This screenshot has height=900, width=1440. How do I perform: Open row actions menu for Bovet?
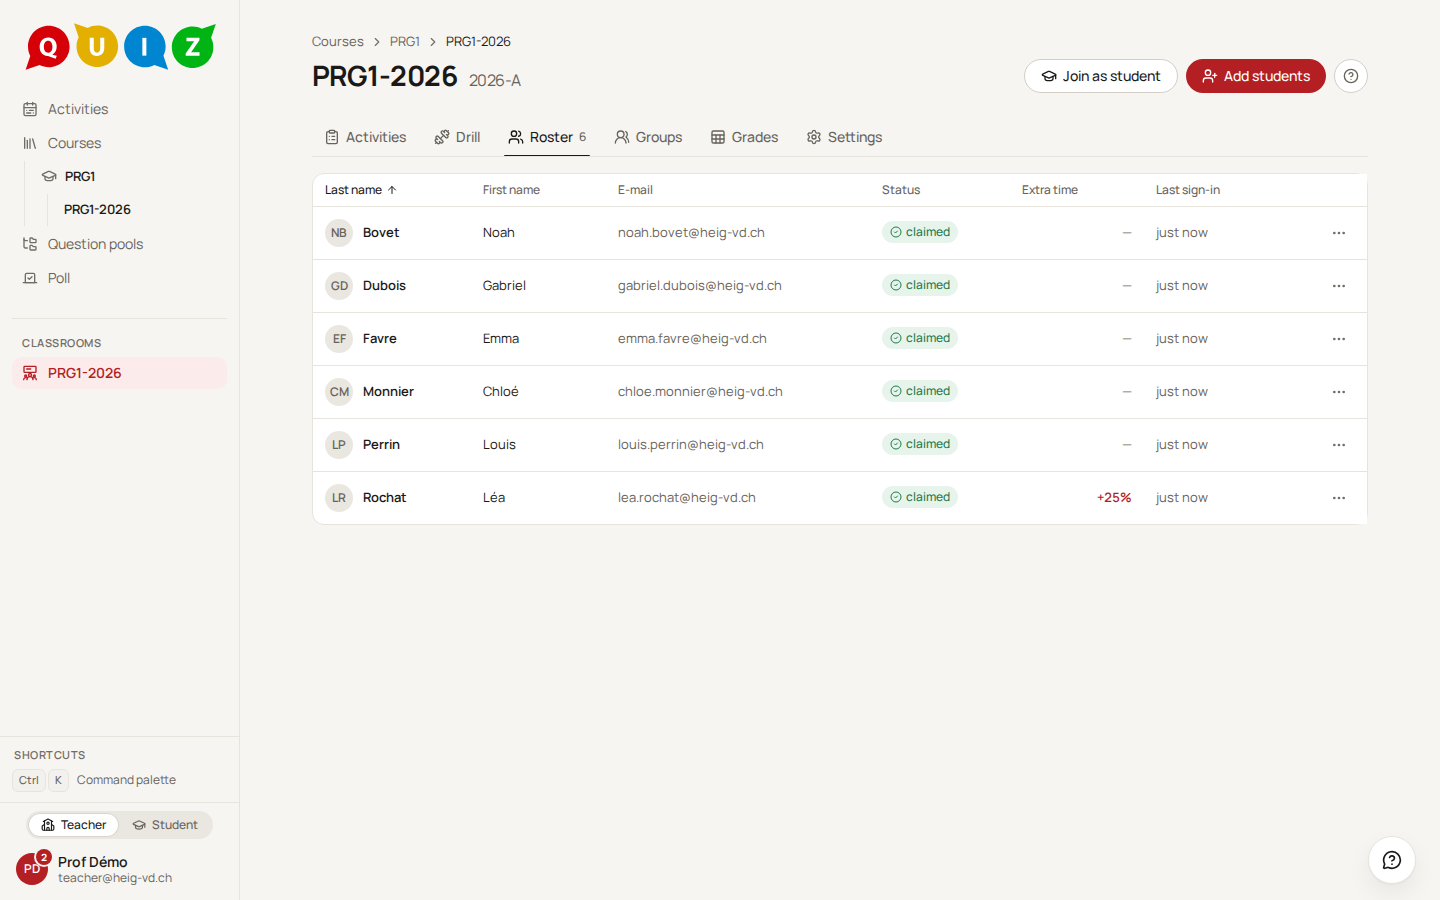point(1339,233)
